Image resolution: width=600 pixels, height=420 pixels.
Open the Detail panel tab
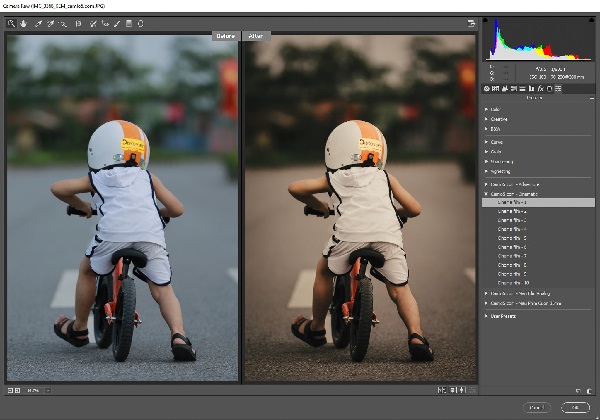[505, 89]
